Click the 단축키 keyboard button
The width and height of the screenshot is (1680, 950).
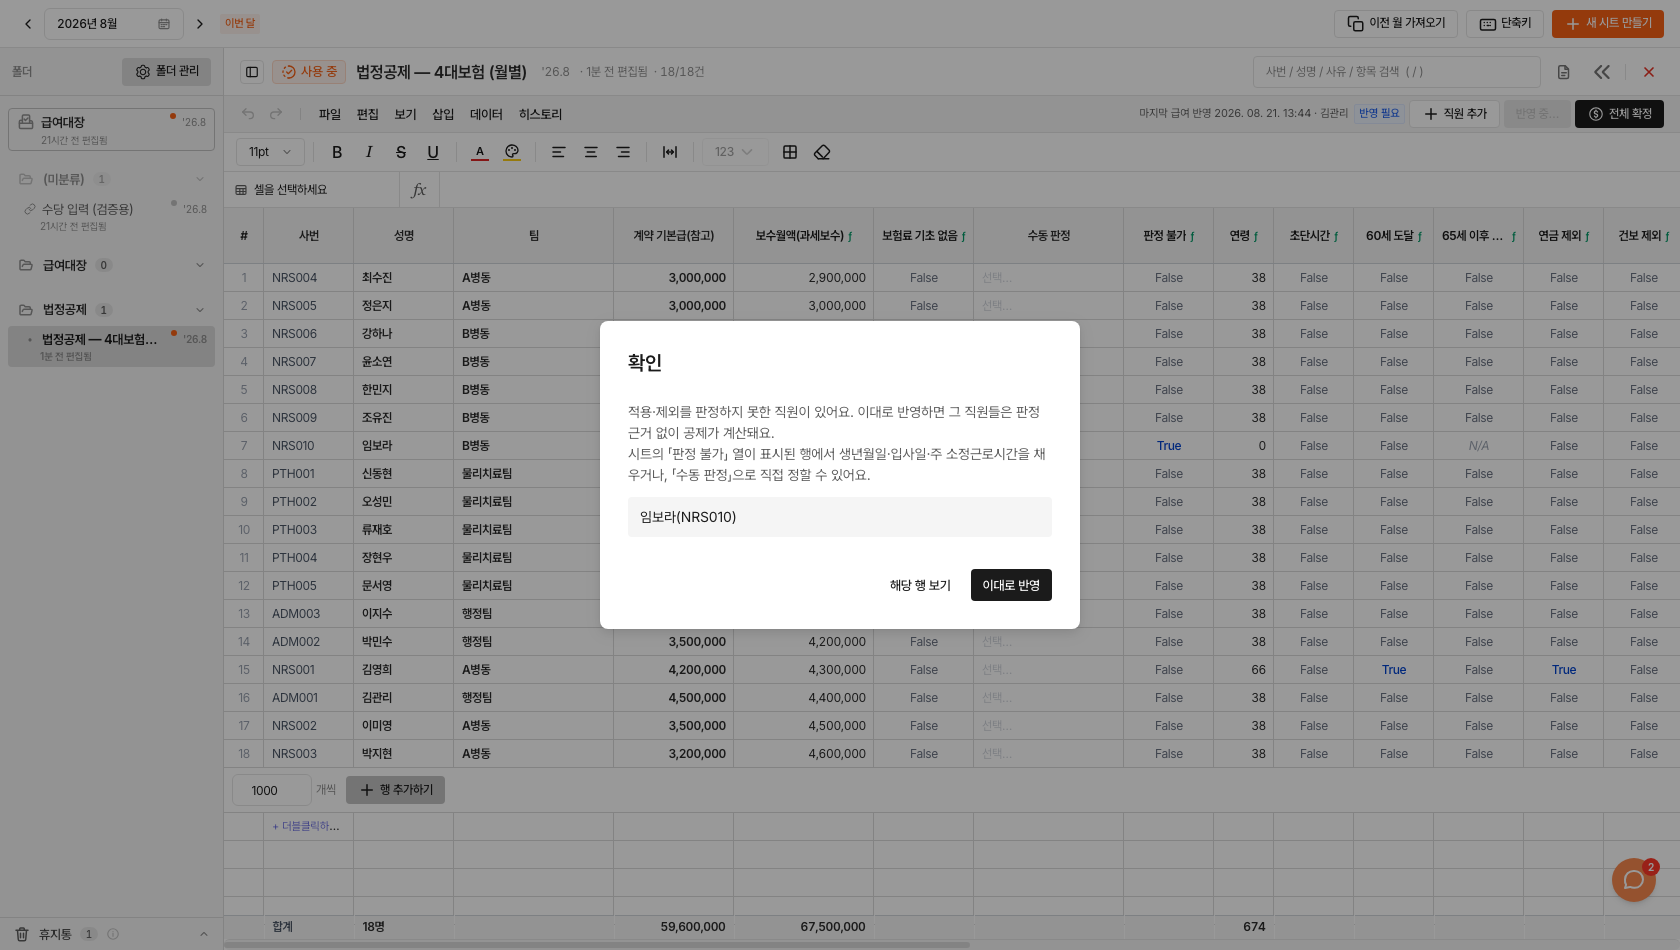point(1505,24)
